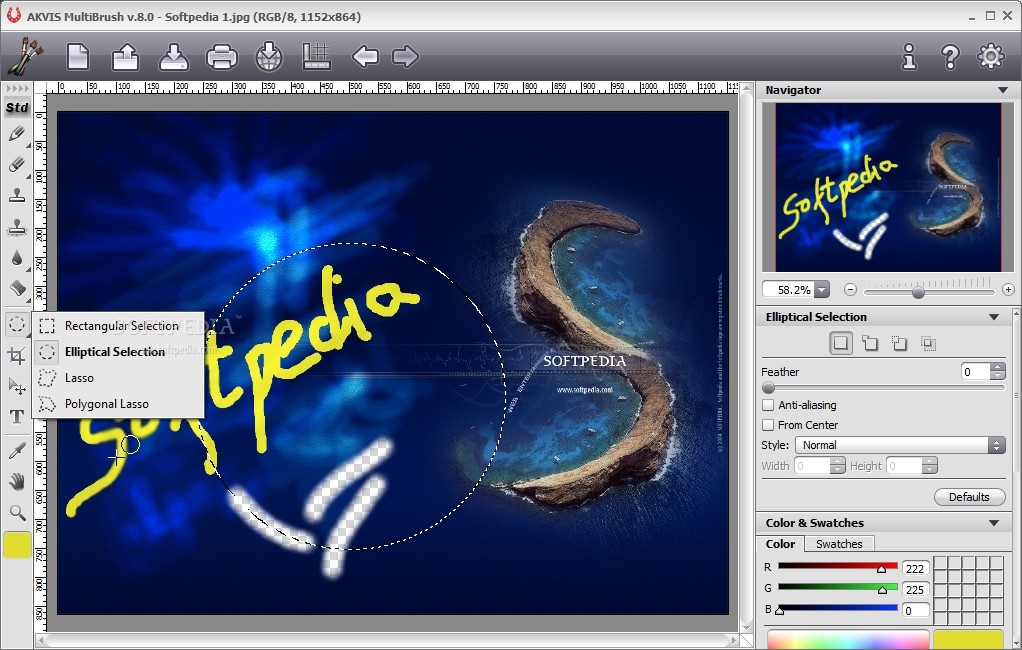Choose the Subtract from Selection mode icon

(899, 343)
